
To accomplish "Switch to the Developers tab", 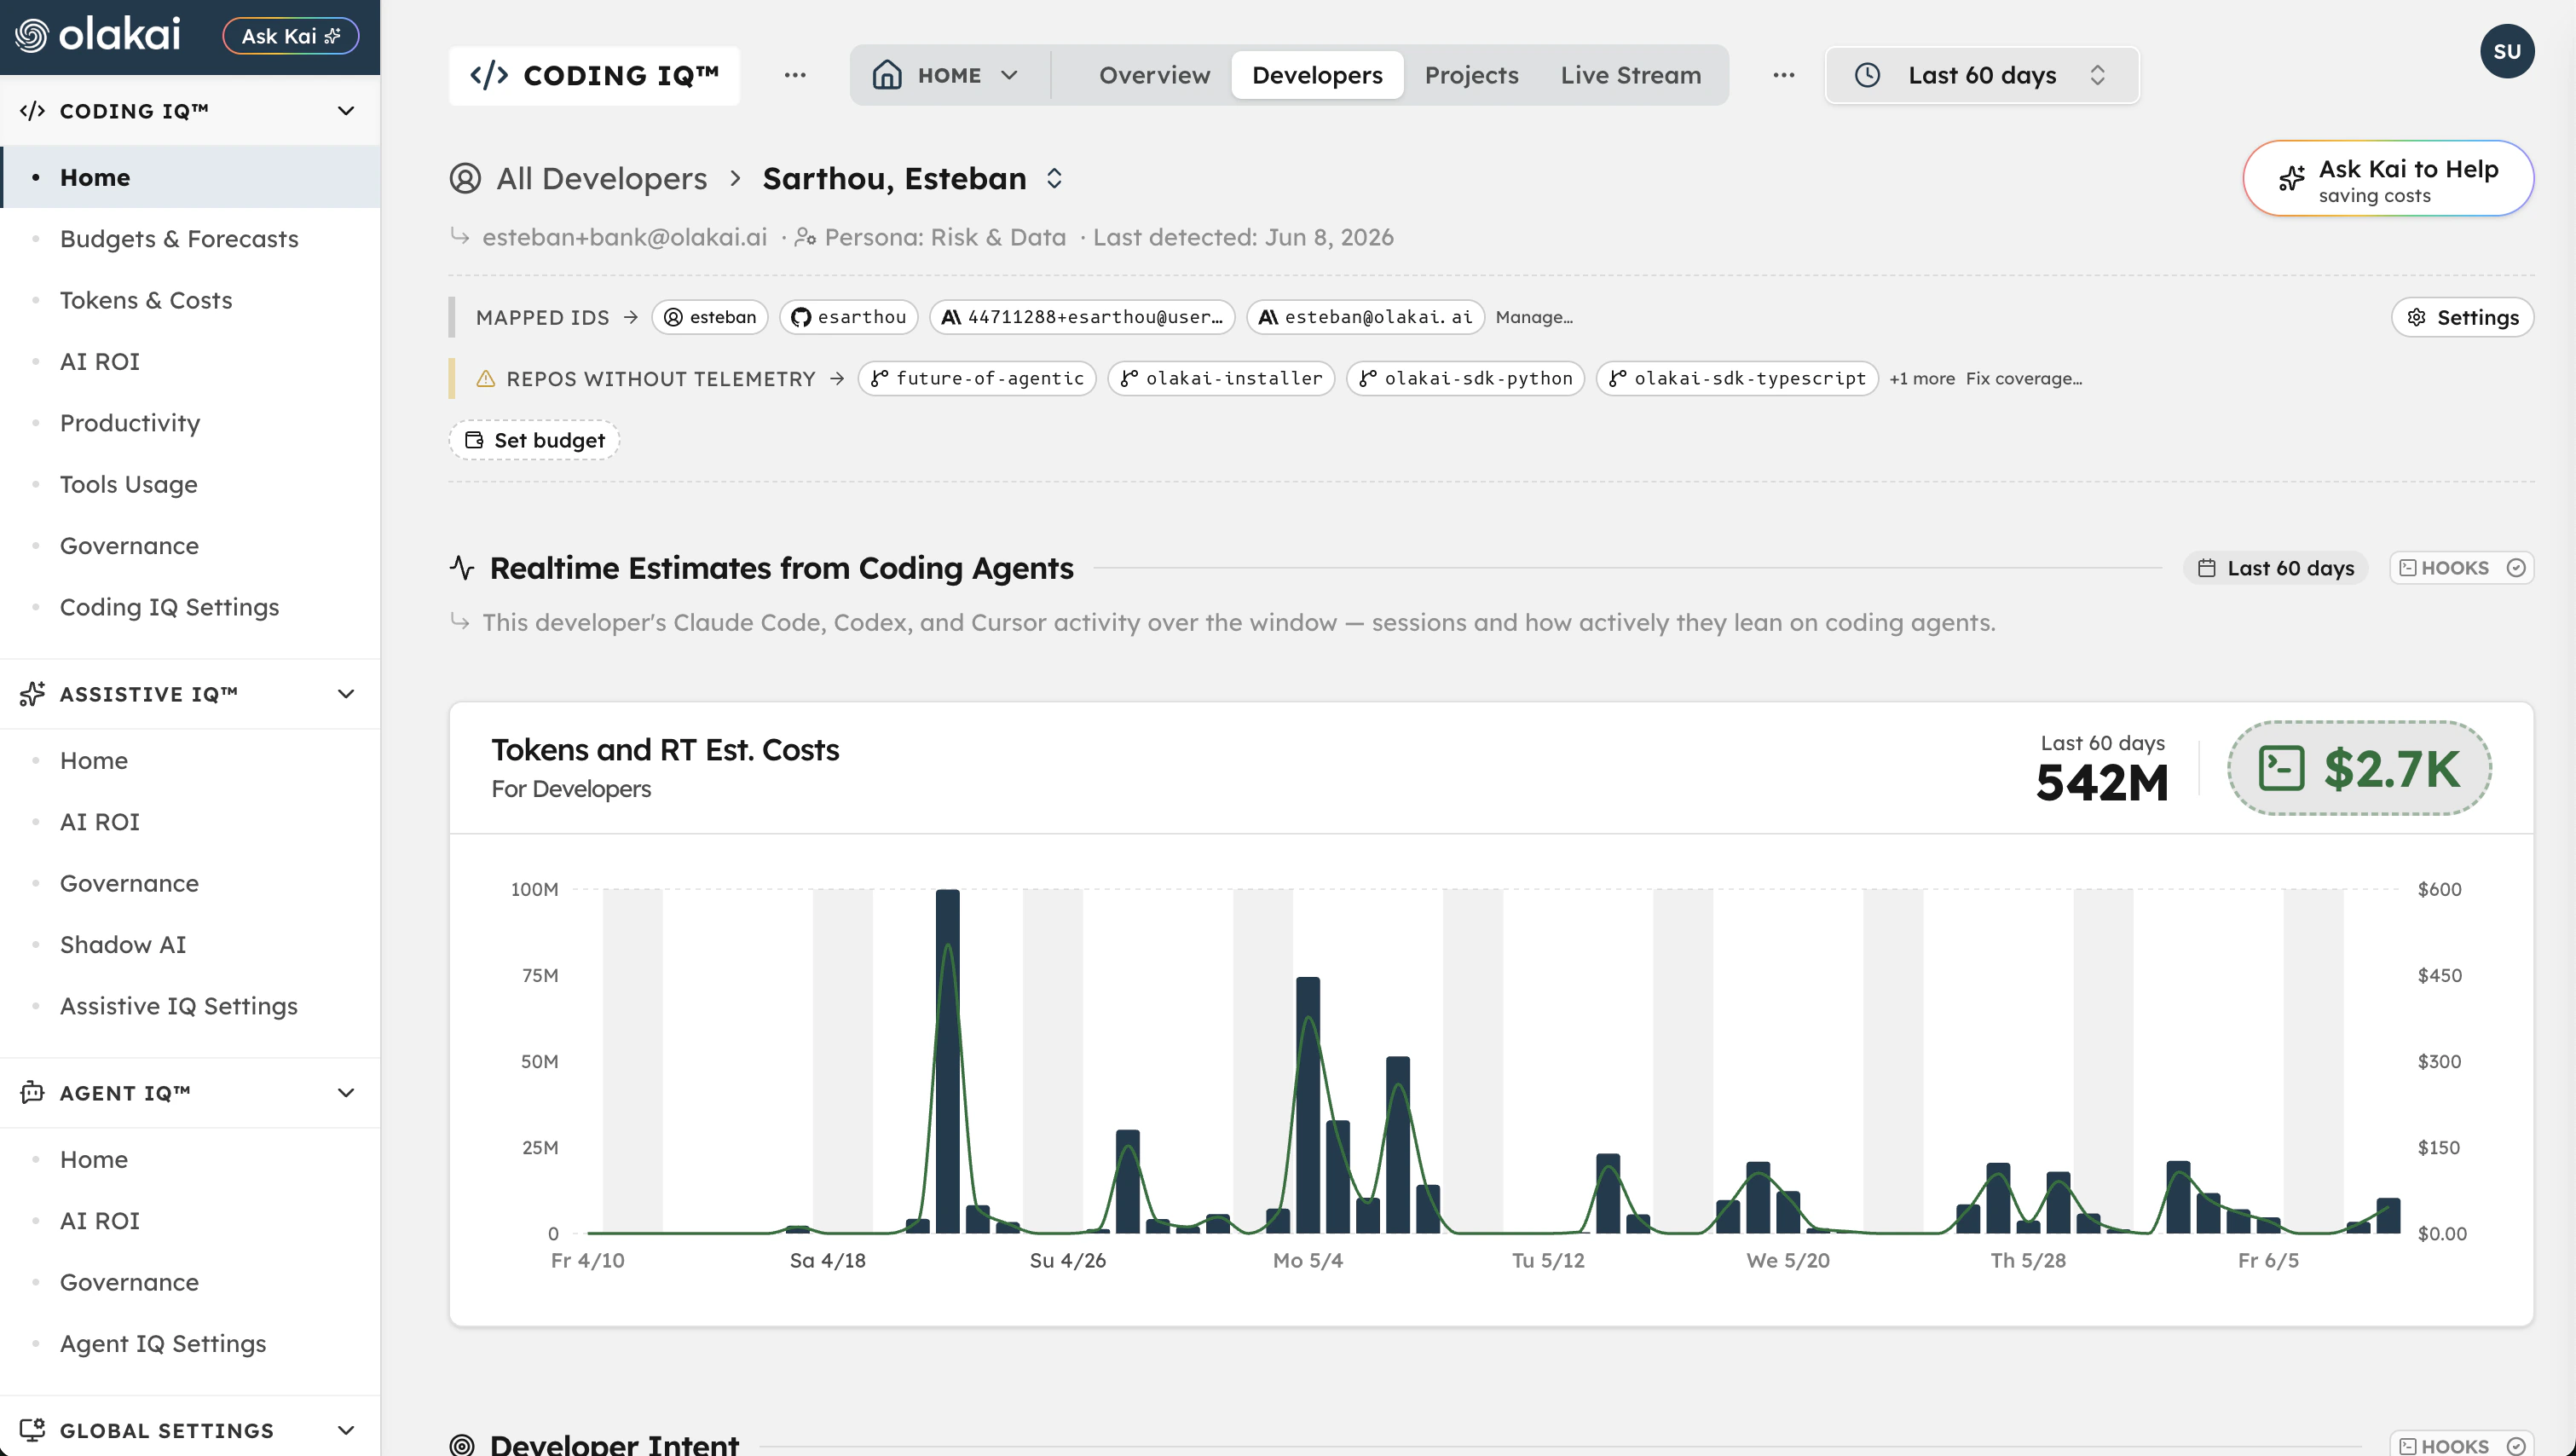I will 1317,75.
